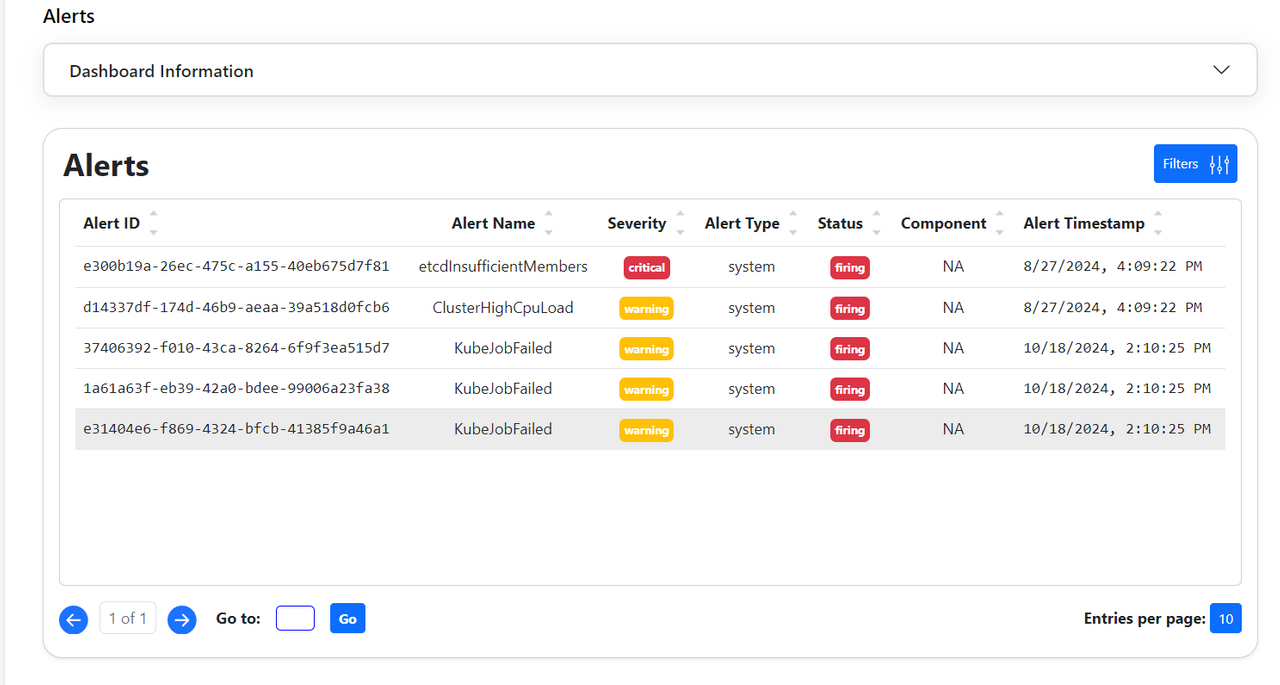Focus the Go to page input field
Screen dimensions: 1280x685
(295, 618)
